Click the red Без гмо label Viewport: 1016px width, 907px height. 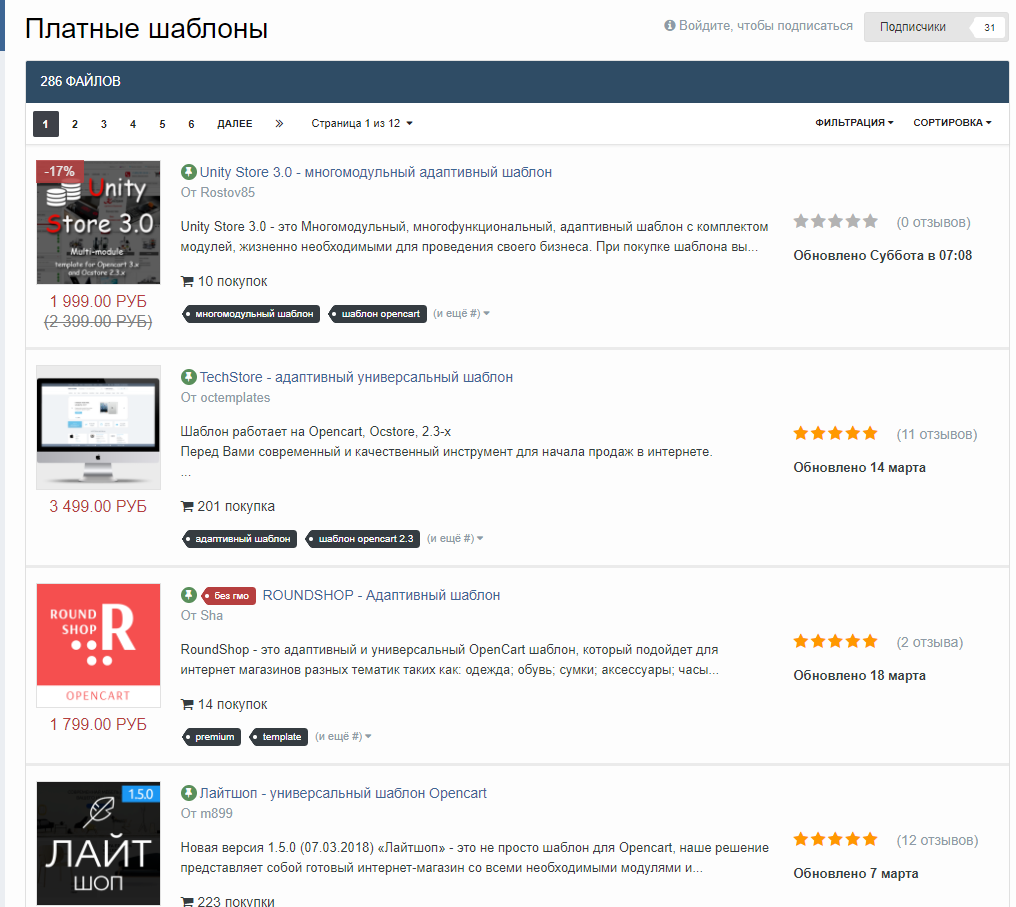click(229, 595)
